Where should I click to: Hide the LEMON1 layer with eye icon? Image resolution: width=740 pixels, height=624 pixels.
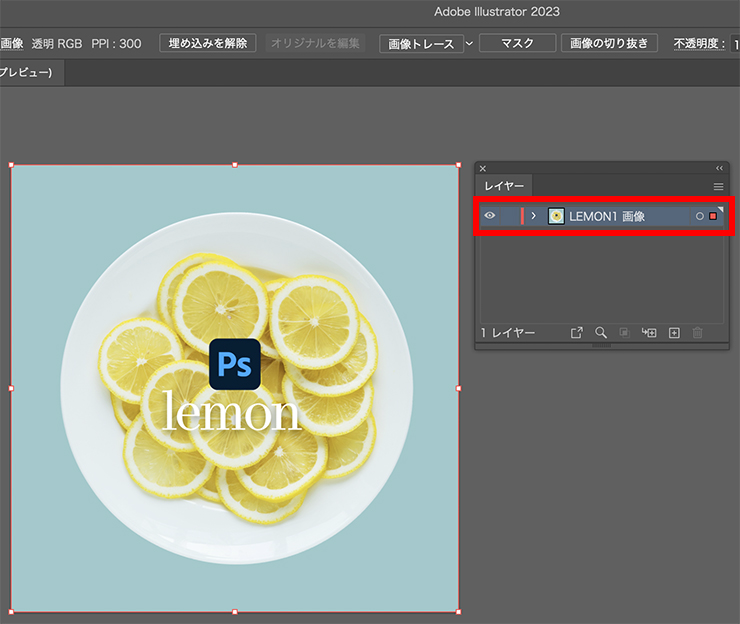click(x=490, y=216)
